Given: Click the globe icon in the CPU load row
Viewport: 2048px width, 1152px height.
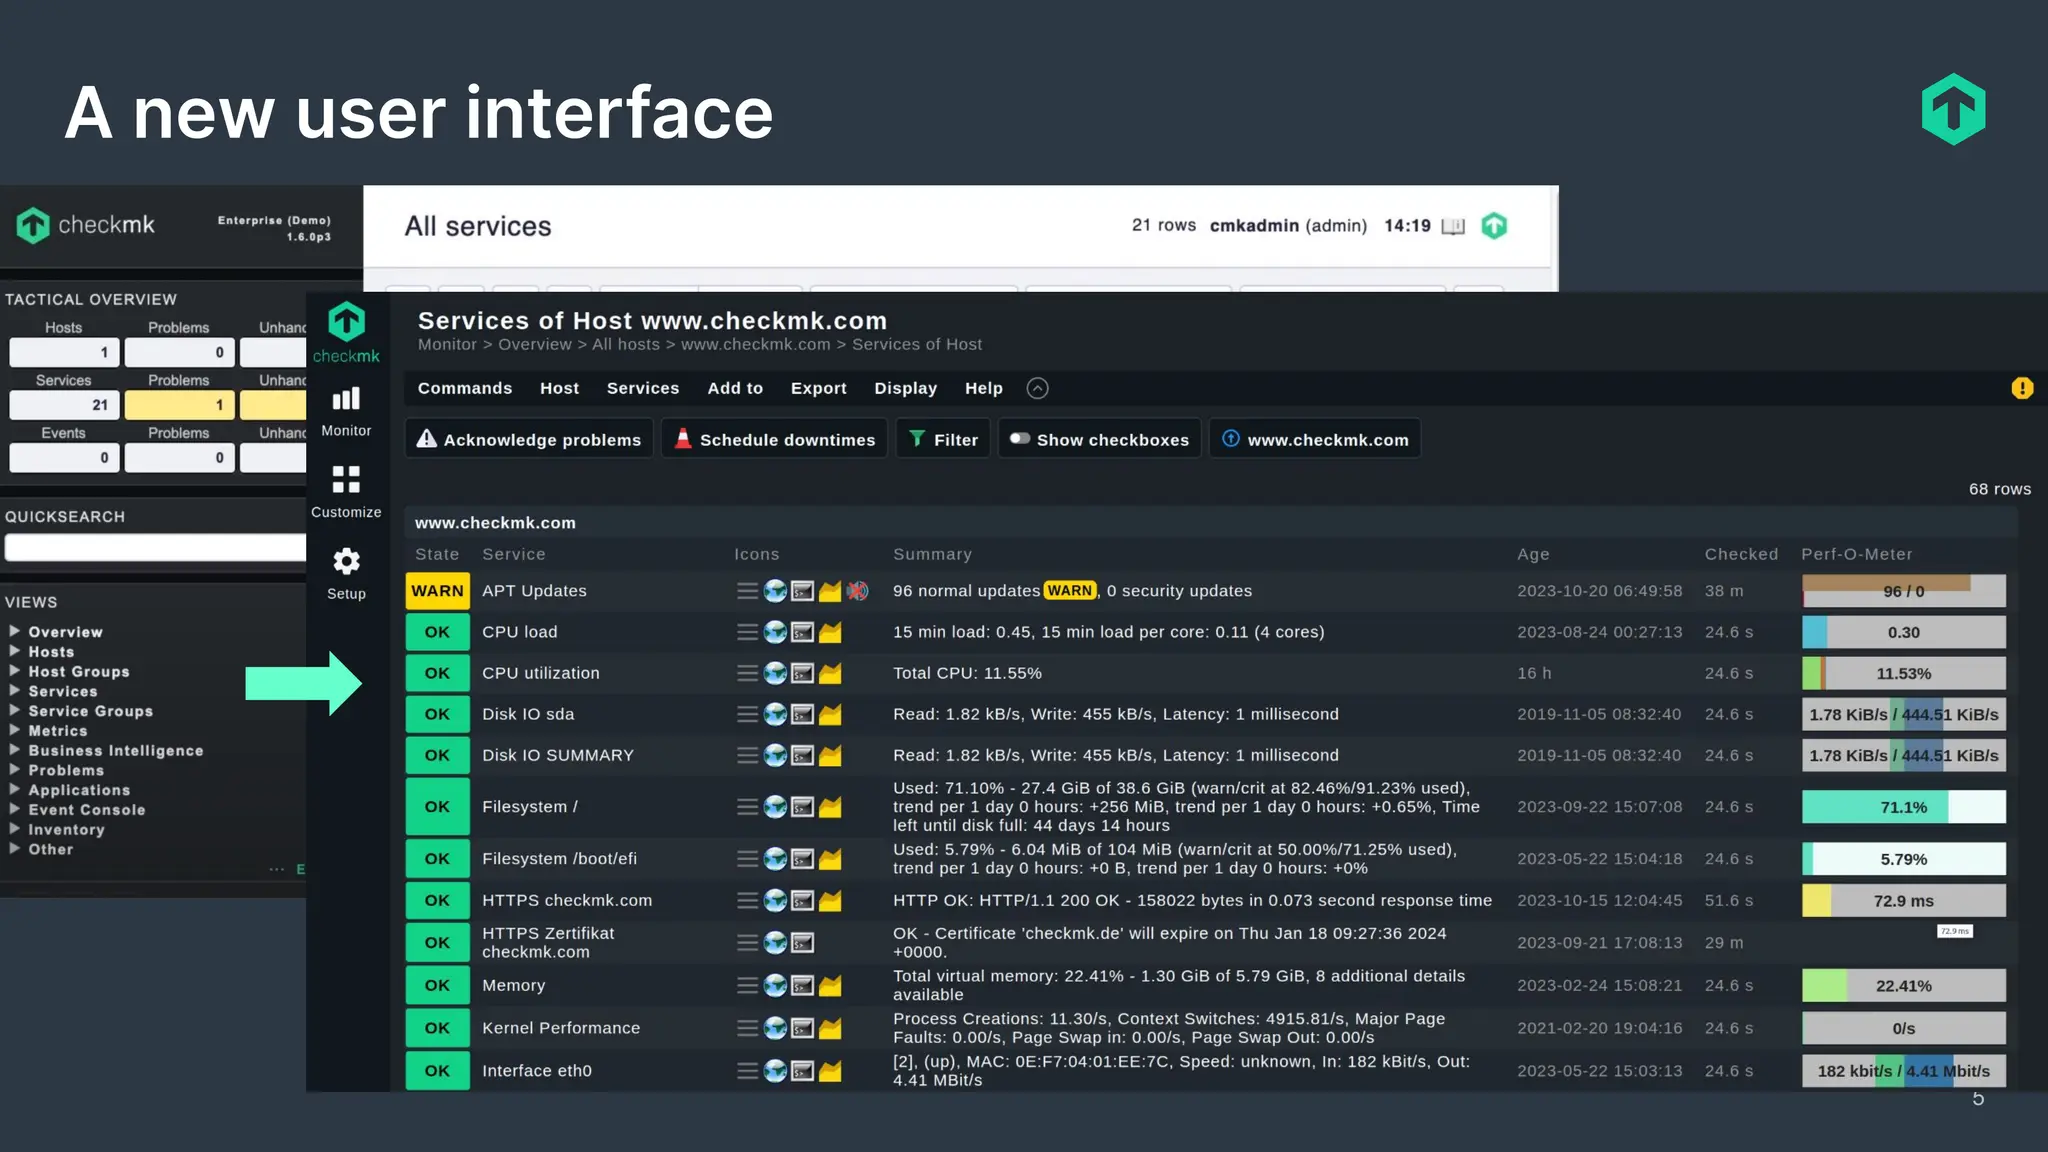Looking at the screenshot, I should click(775, 632).
